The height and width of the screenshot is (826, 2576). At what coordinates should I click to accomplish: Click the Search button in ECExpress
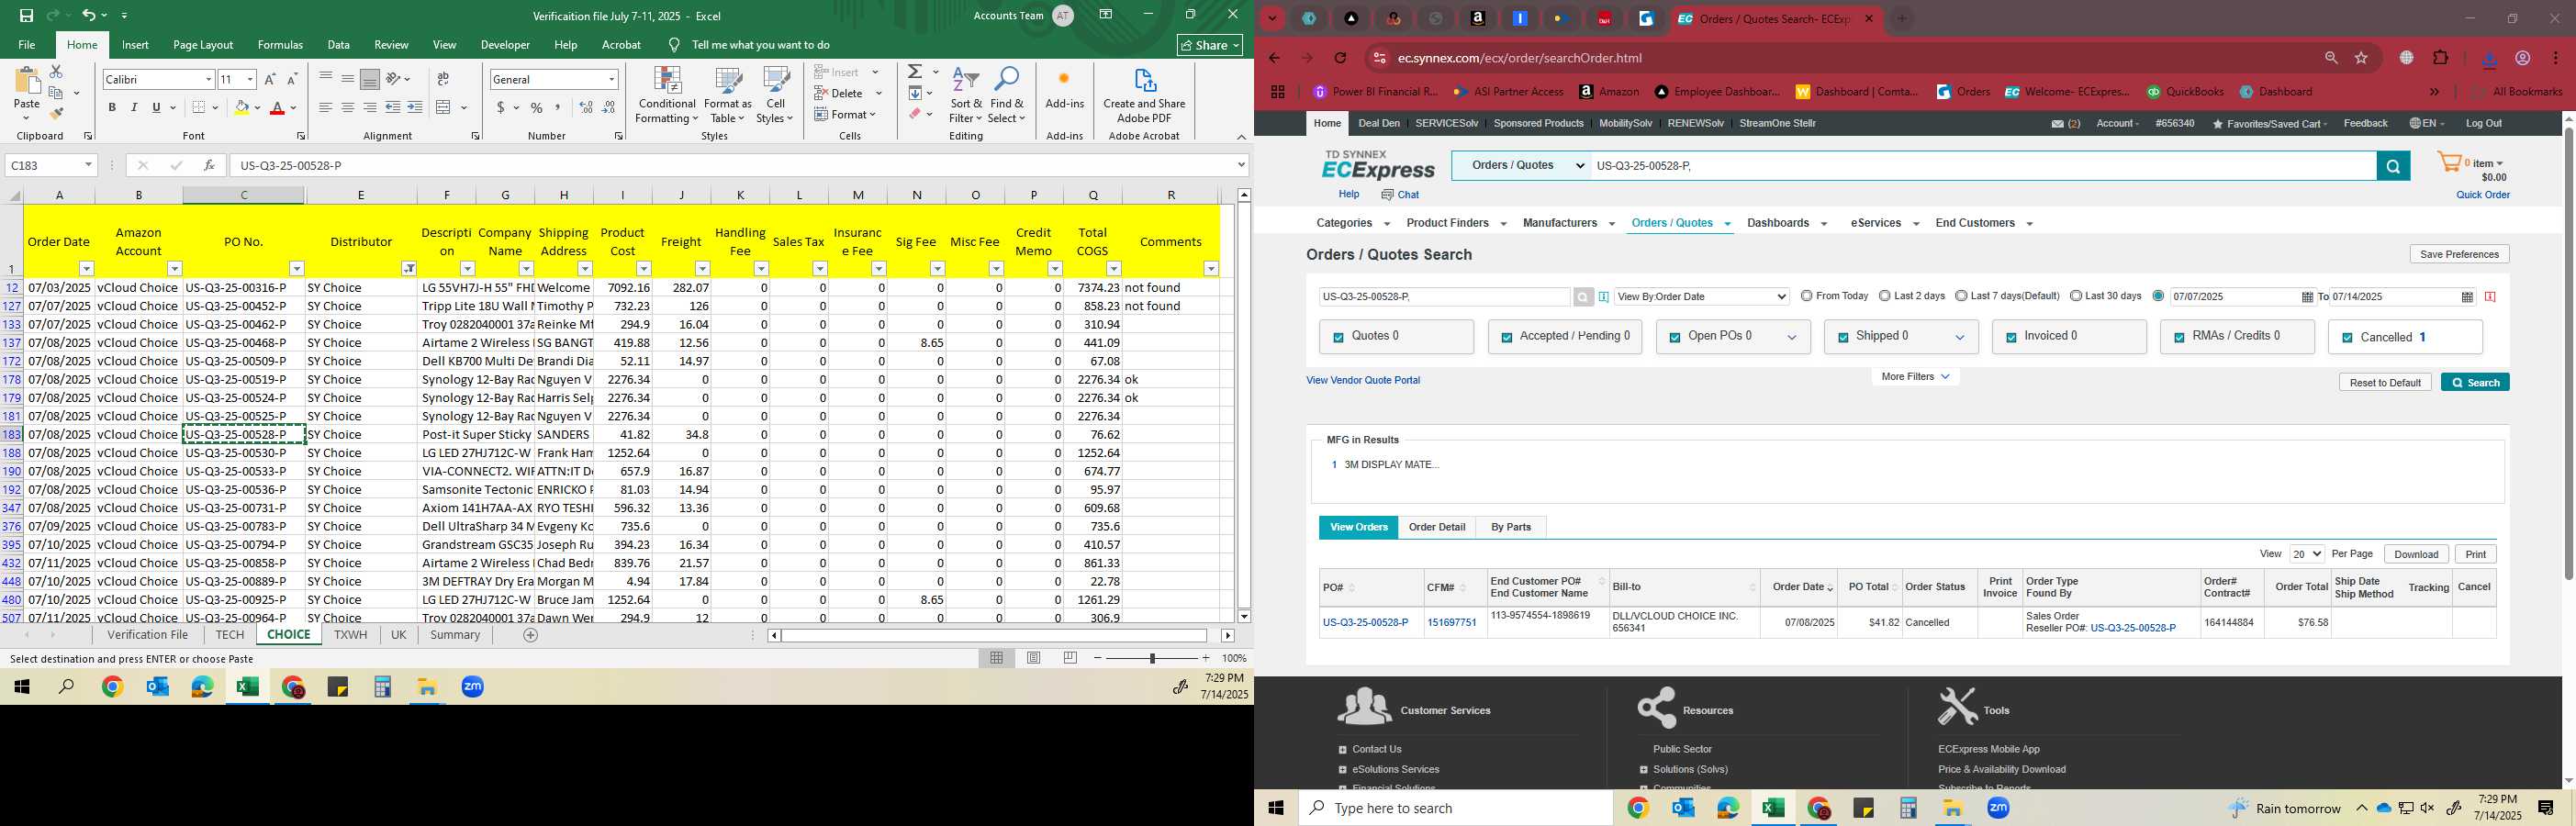(x=2475, y=383)
